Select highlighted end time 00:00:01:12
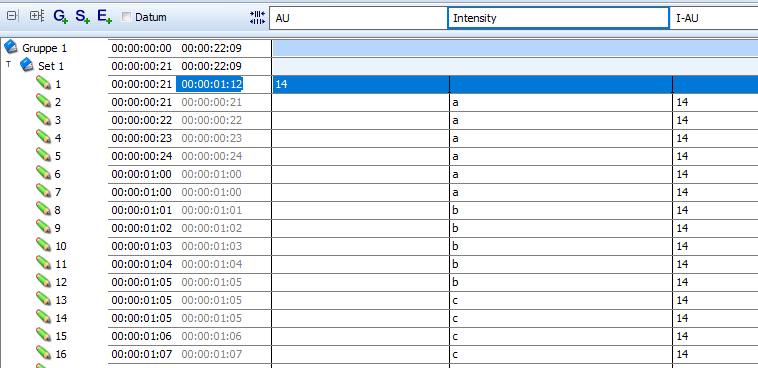 point(211,84)
